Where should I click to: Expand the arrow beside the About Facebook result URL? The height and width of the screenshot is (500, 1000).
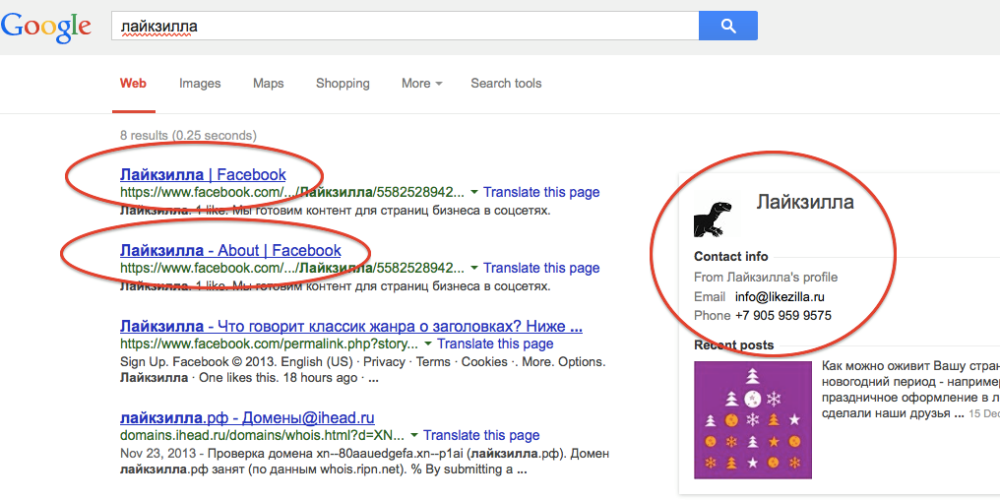(474, 268)
